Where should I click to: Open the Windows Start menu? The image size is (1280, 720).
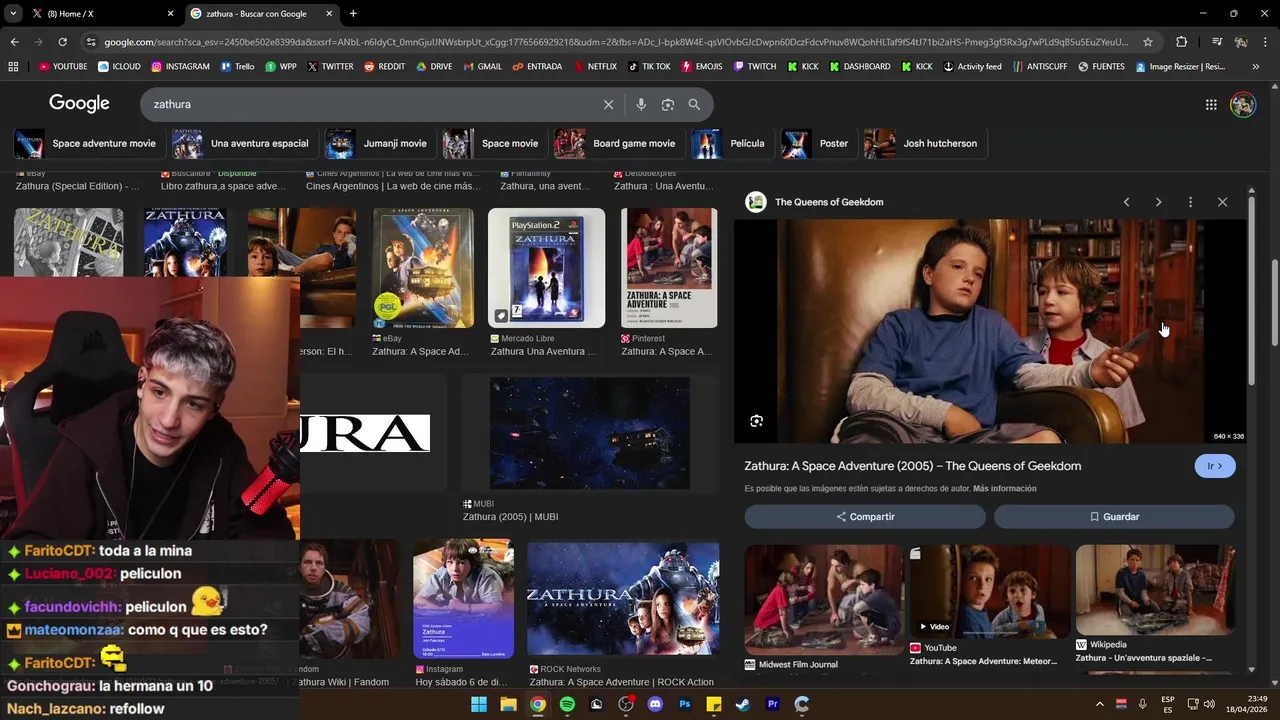coord(479,704)
